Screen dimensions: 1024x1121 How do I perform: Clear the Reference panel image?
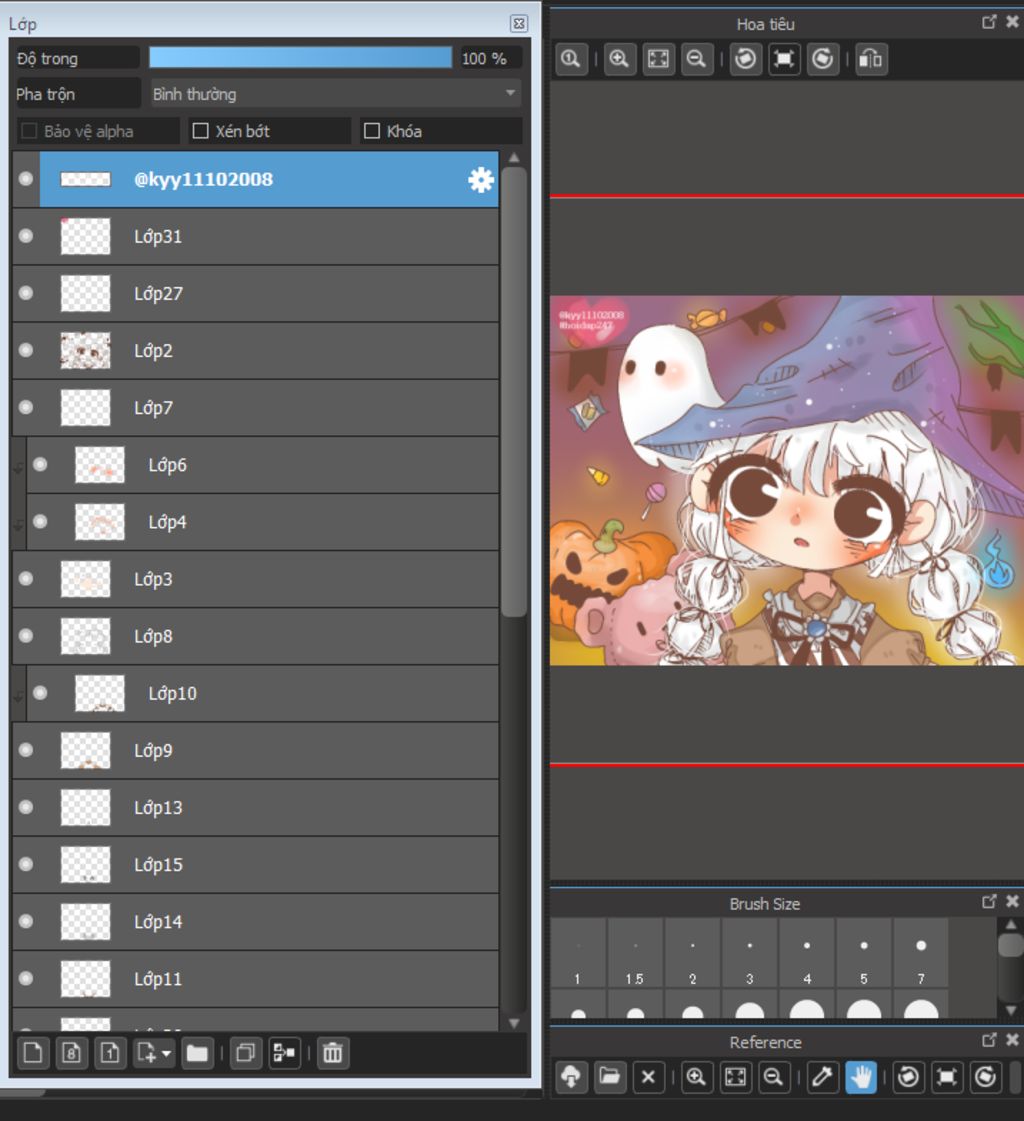pyautogui.click(x=649, y=1077)
